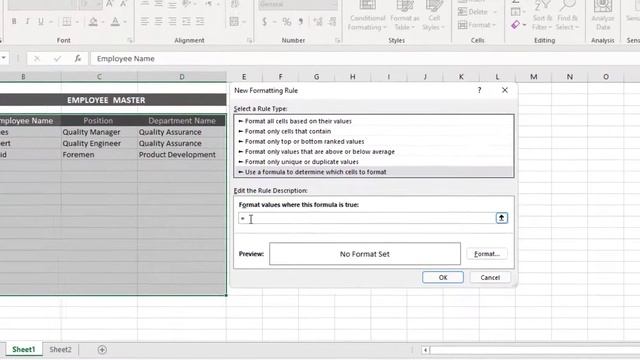Select column M header
The width and height of the screenshot is (640, 360).
pyautogui.click(x=533, y=77)
